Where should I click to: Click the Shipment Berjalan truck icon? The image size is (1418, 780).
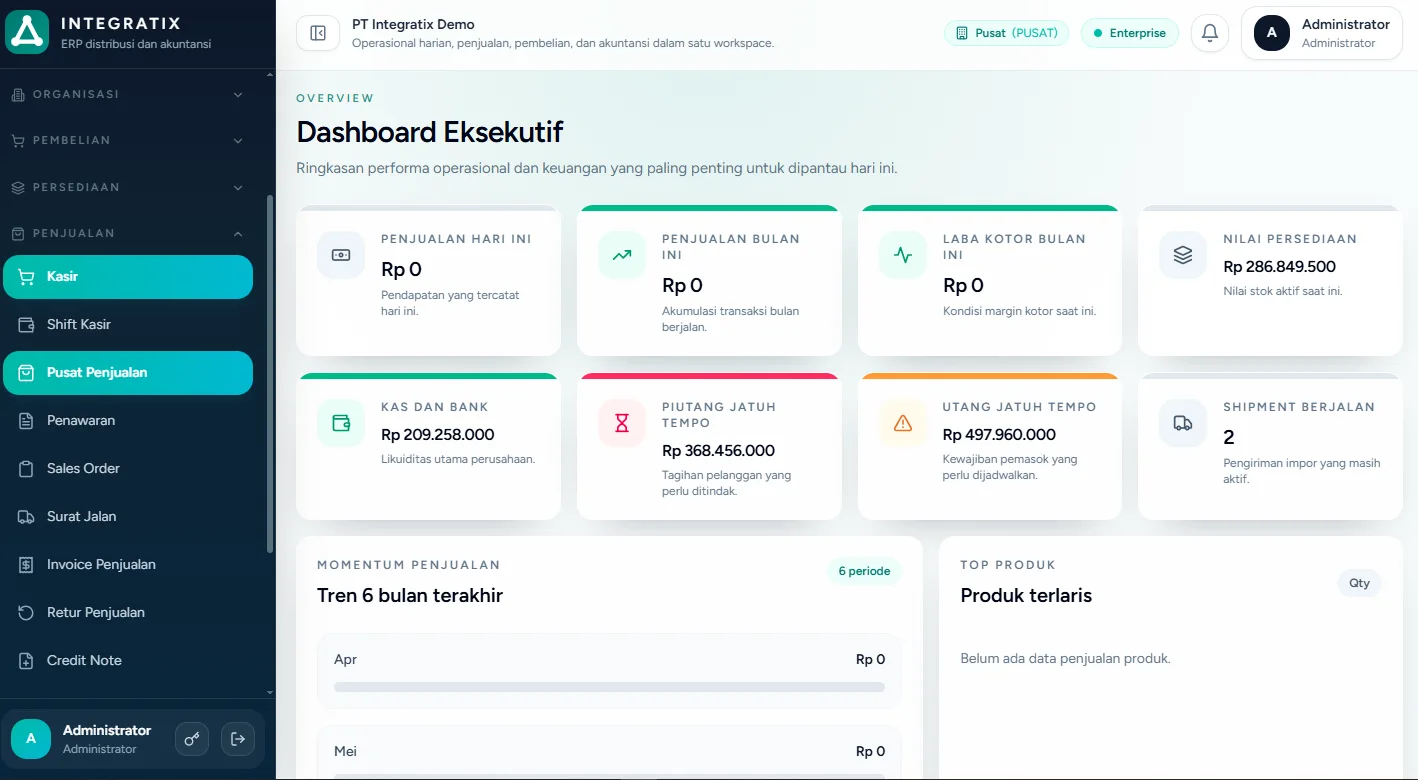point(1183,423)
